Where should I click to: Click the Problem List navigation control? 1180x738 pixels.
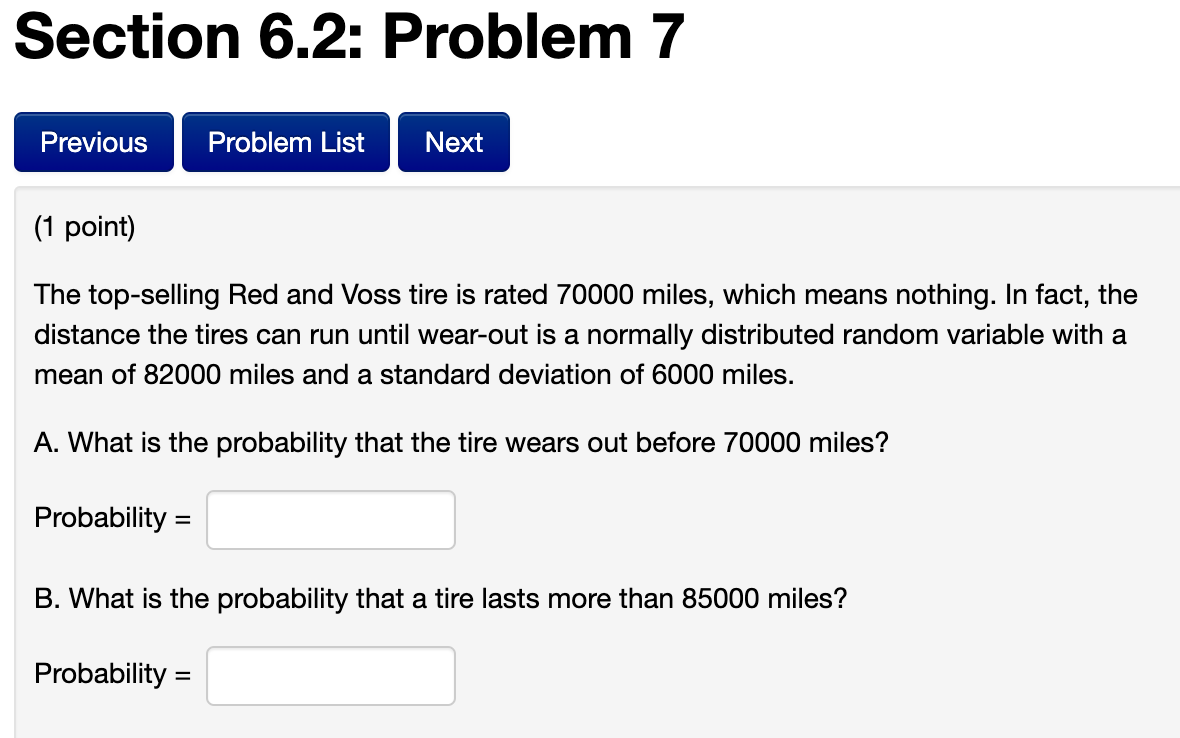tap(285, 142)
